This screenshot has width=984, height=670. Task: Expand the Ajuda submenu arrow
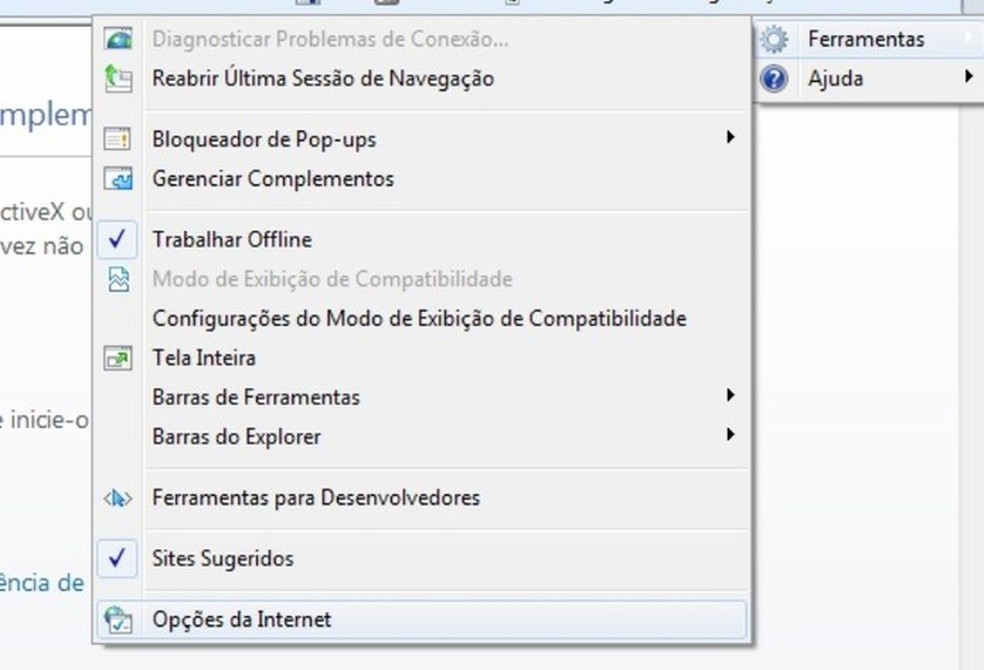[x=968, y=77]
